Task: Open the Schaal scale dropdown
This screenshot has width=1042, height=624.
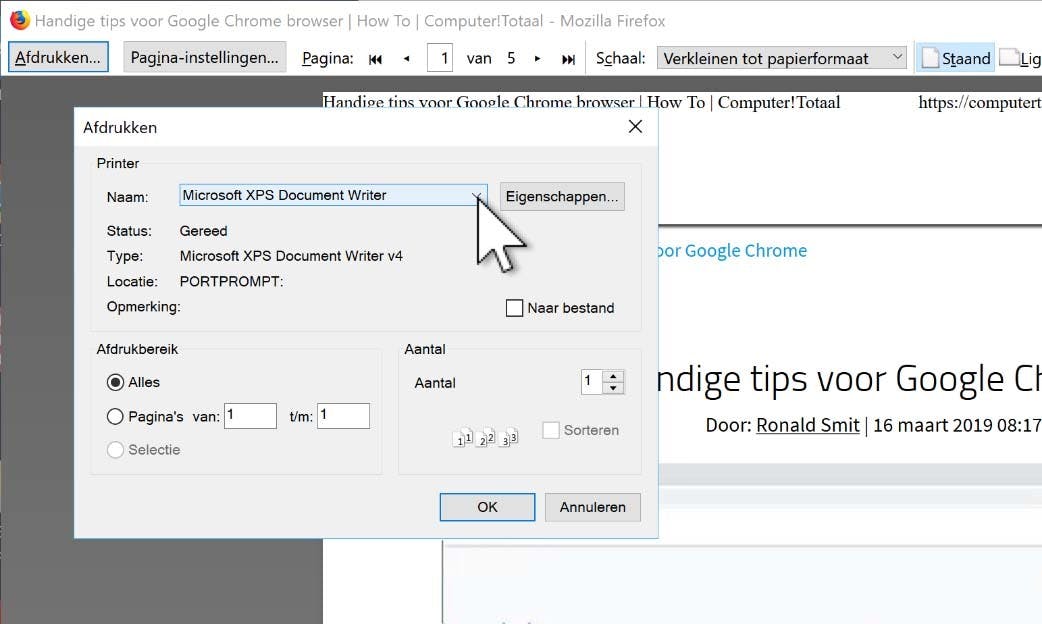Action: tap(782, 58)
